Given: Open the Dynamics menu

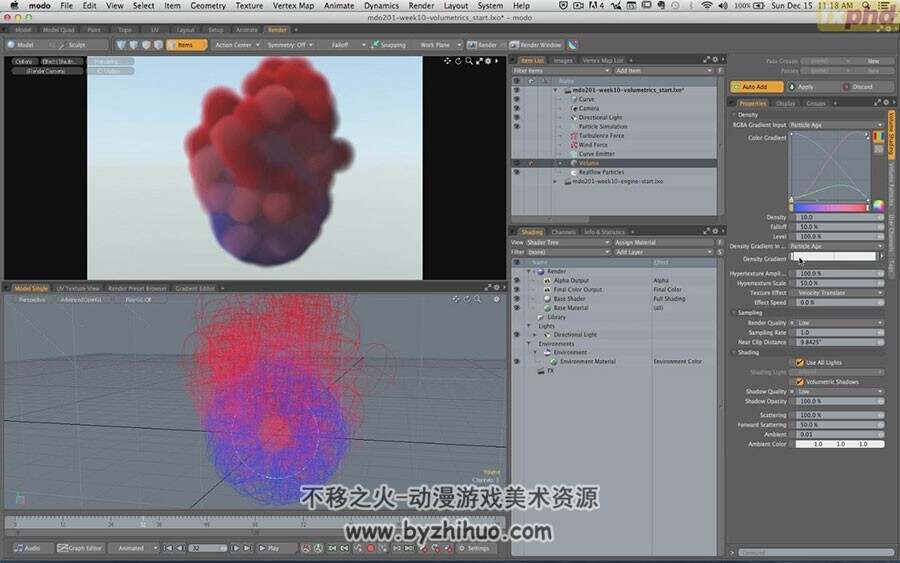Looking at the screenshot, I should tap(381, 5).
